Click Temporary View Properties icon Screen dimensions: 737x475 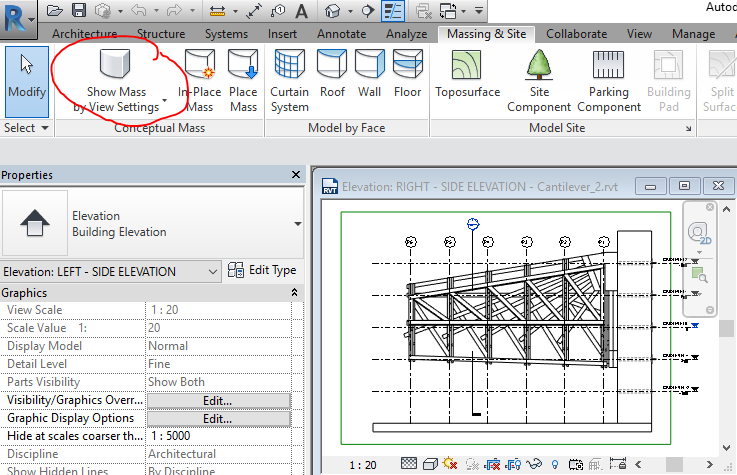coord(575,465)
